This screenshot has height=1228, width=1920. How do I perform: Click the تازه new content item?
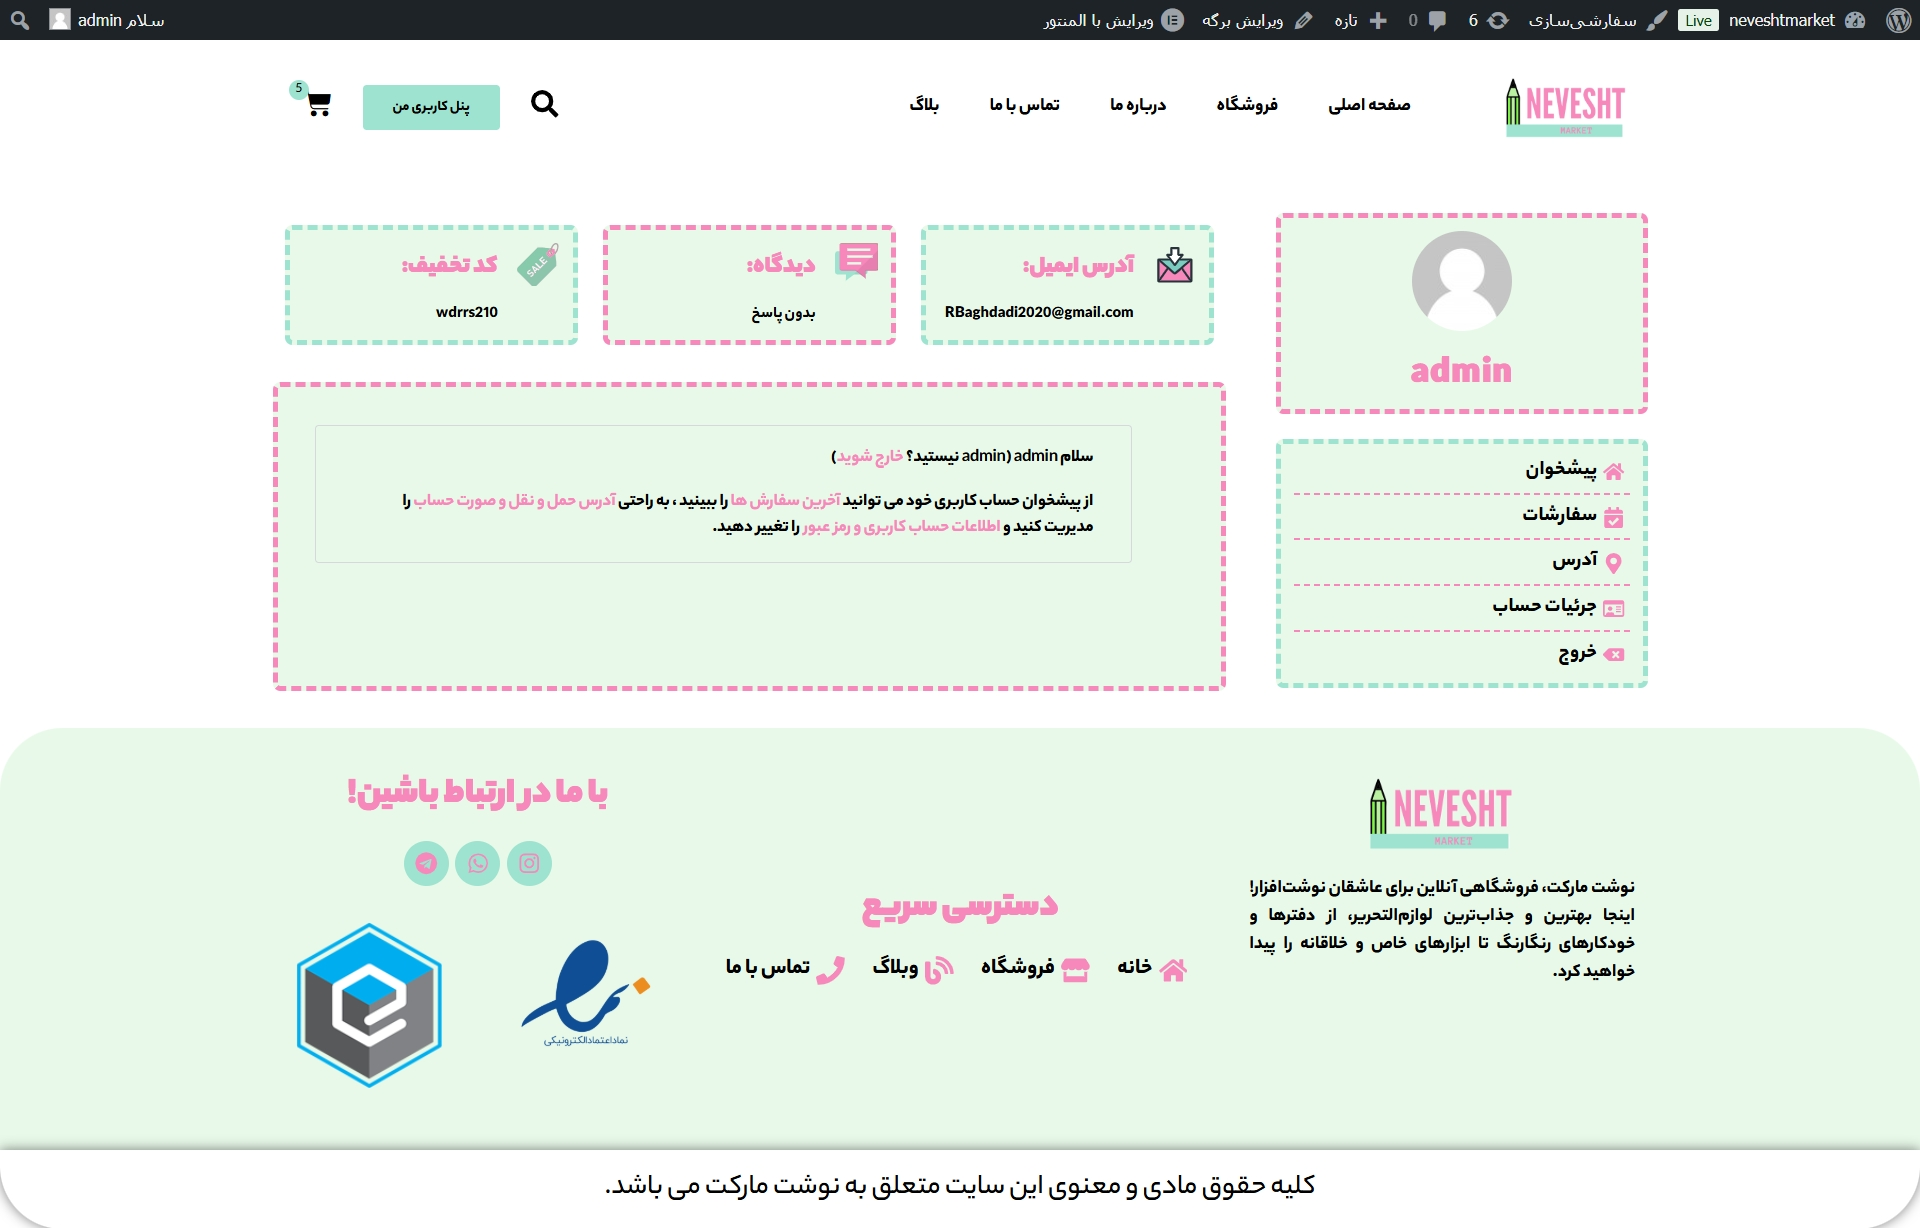[x=1360, y=20]
